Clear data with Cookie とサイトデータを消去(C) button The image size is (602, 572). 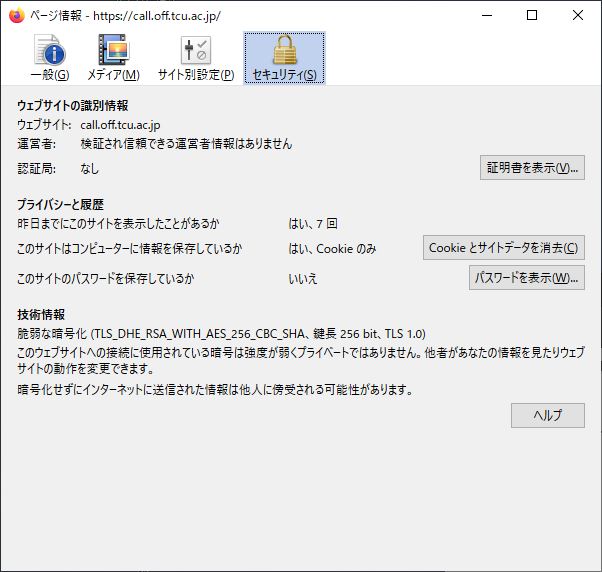click(x=504, y=248)
